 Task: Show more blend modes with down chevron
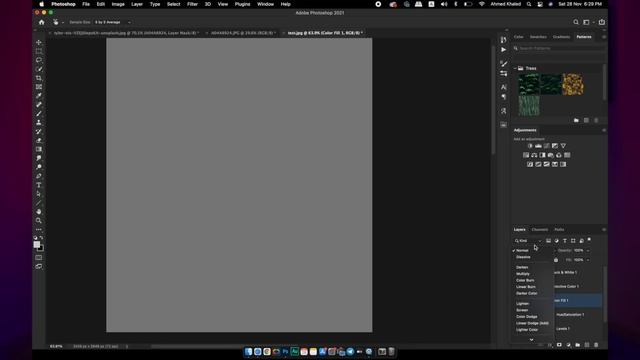[531, 340]
